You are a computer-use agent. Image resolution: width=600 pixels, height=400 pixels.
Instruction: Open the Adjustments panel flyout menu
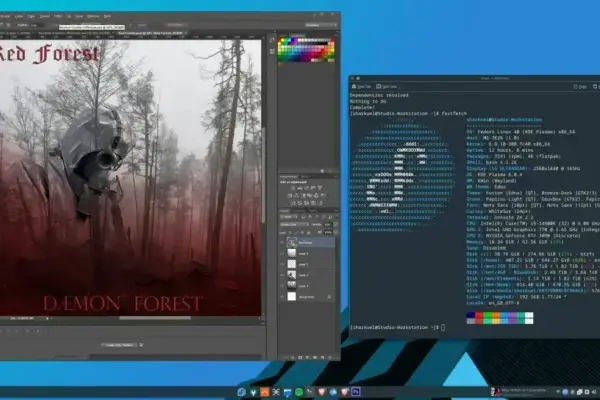pos(336,176)
